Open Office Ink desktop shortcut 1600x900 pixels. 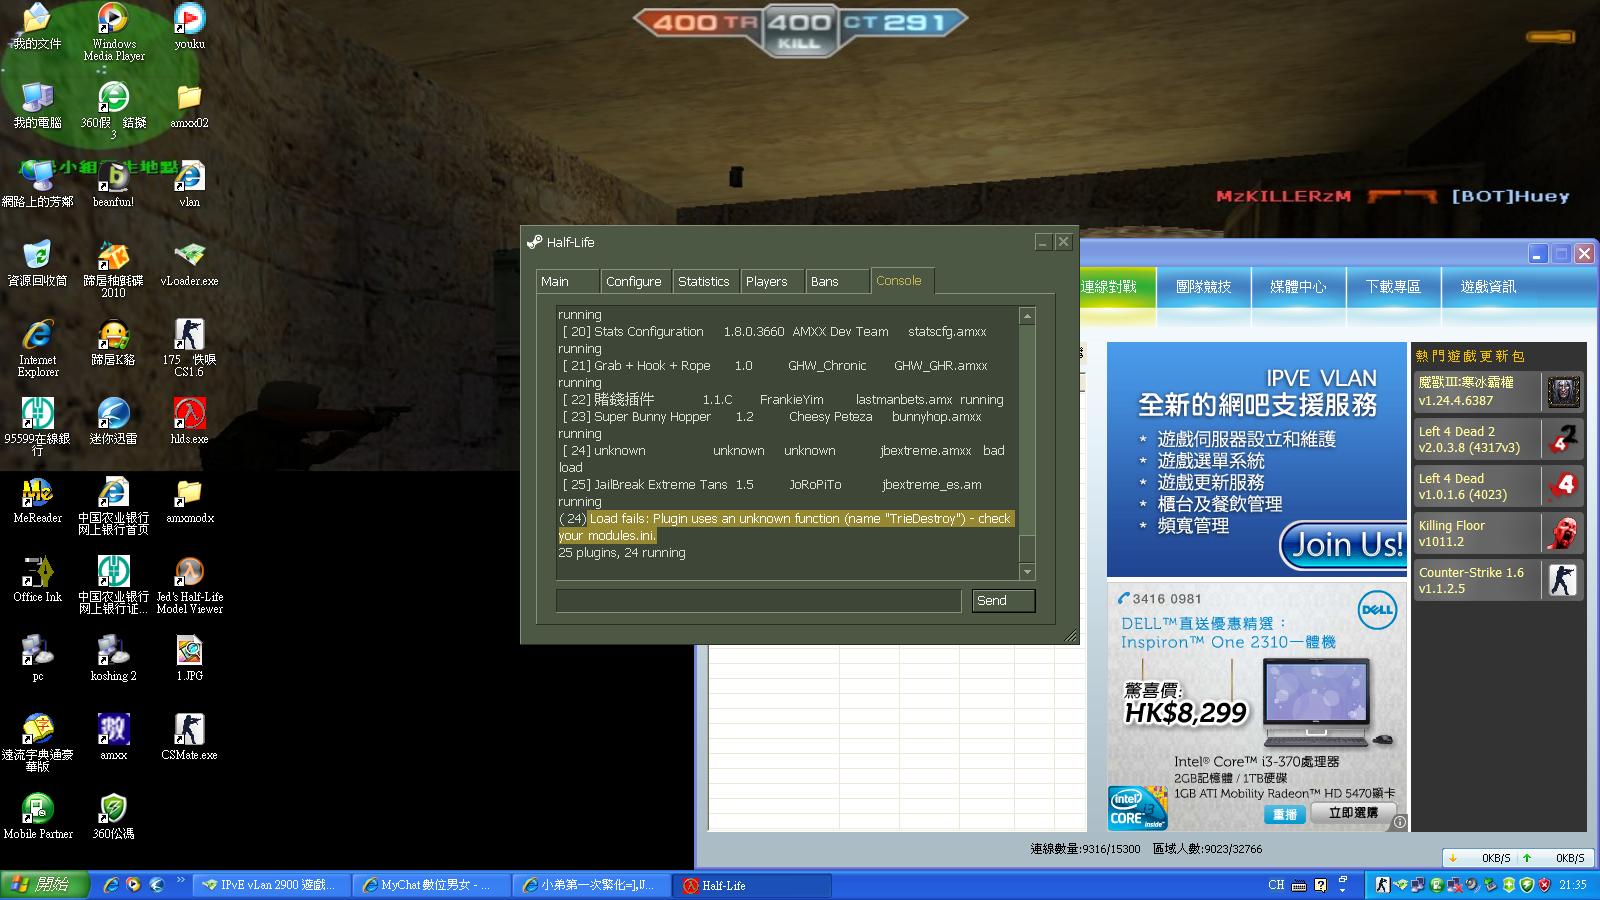(38, 579)
